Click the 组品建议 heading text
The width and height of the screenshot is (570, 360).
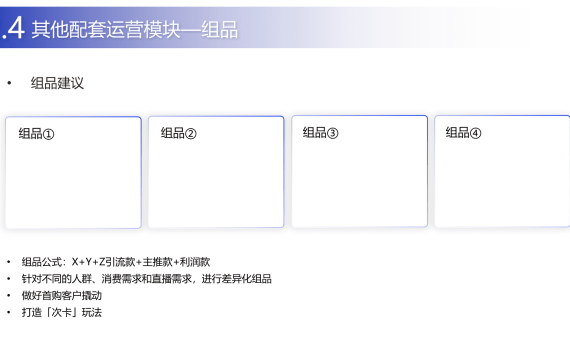point(57,83)
